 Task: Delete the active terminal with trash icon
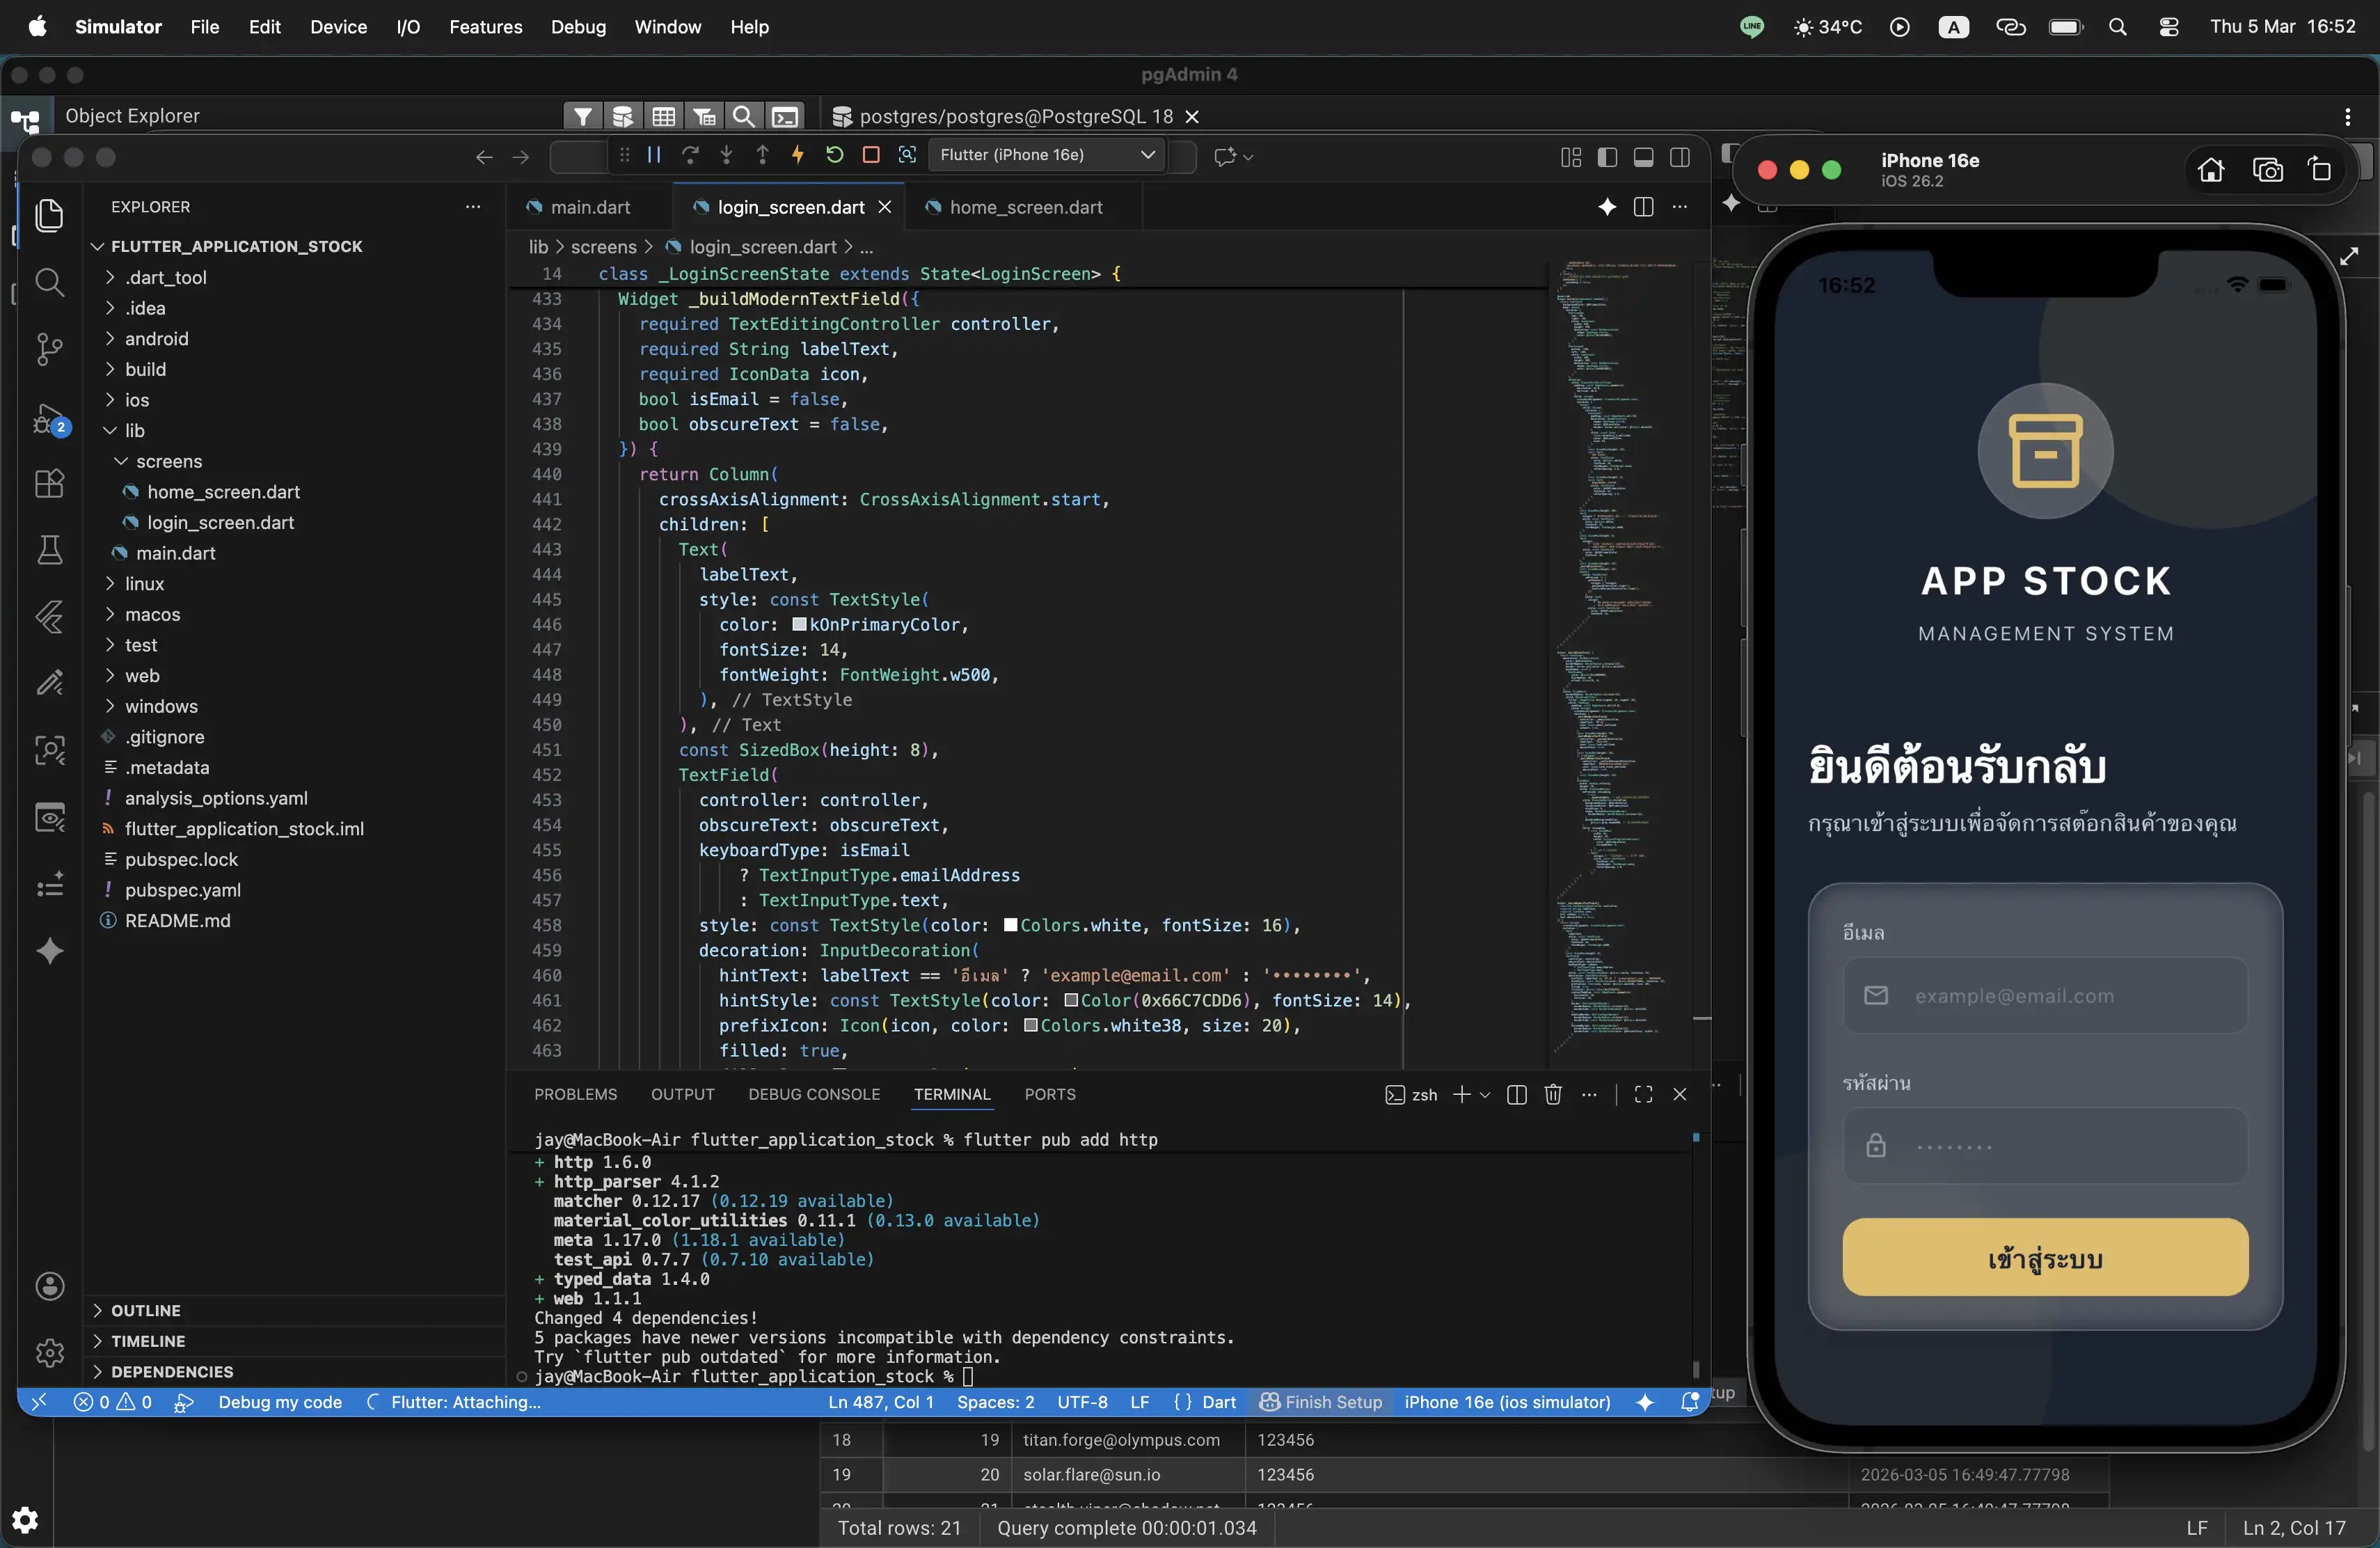tap(1552, 1094)
